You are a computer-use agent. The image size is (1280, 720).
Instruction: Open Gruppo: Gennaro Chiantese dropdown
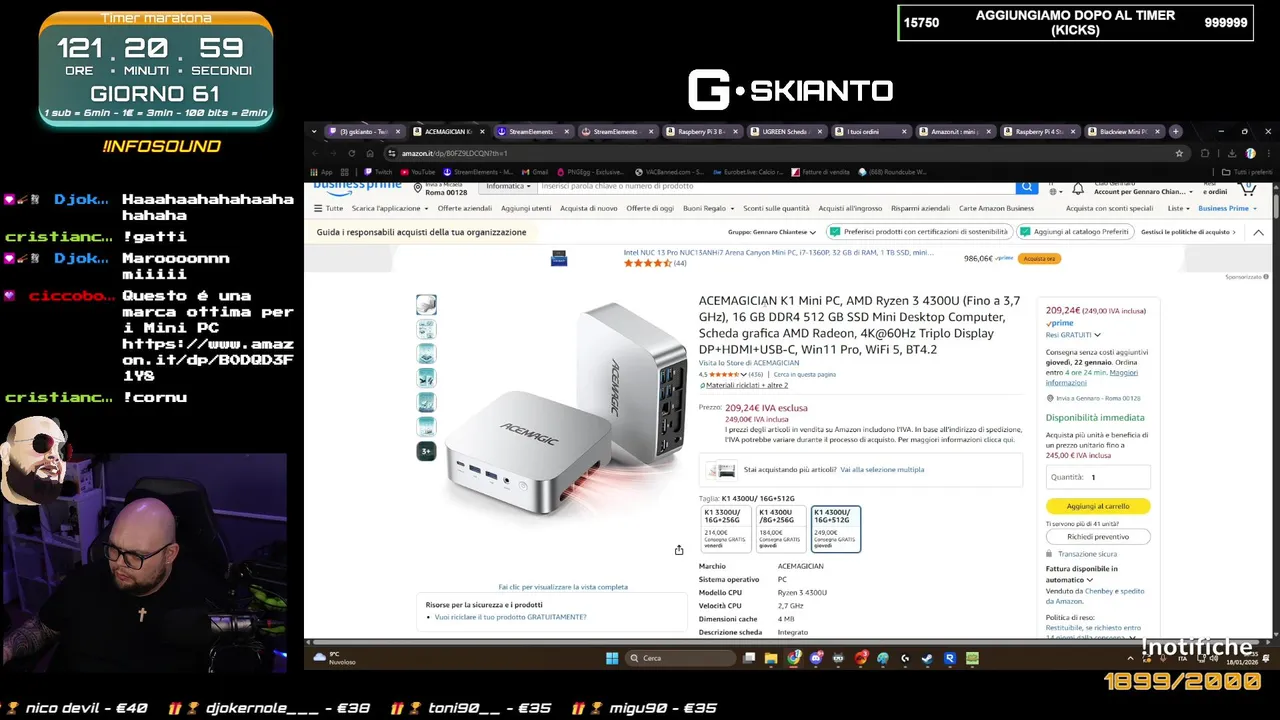771,232
